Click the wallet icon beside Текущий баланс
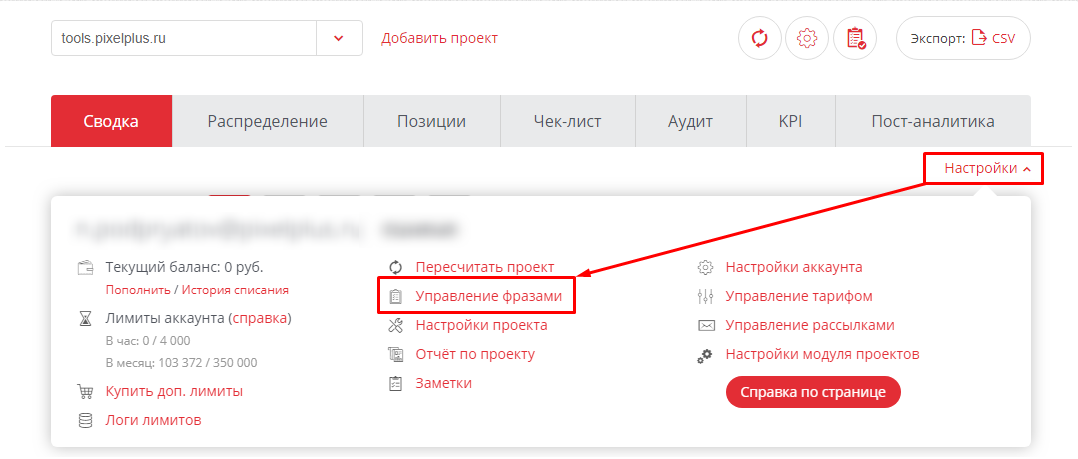 pyautogui.click(x=85, y=267)
